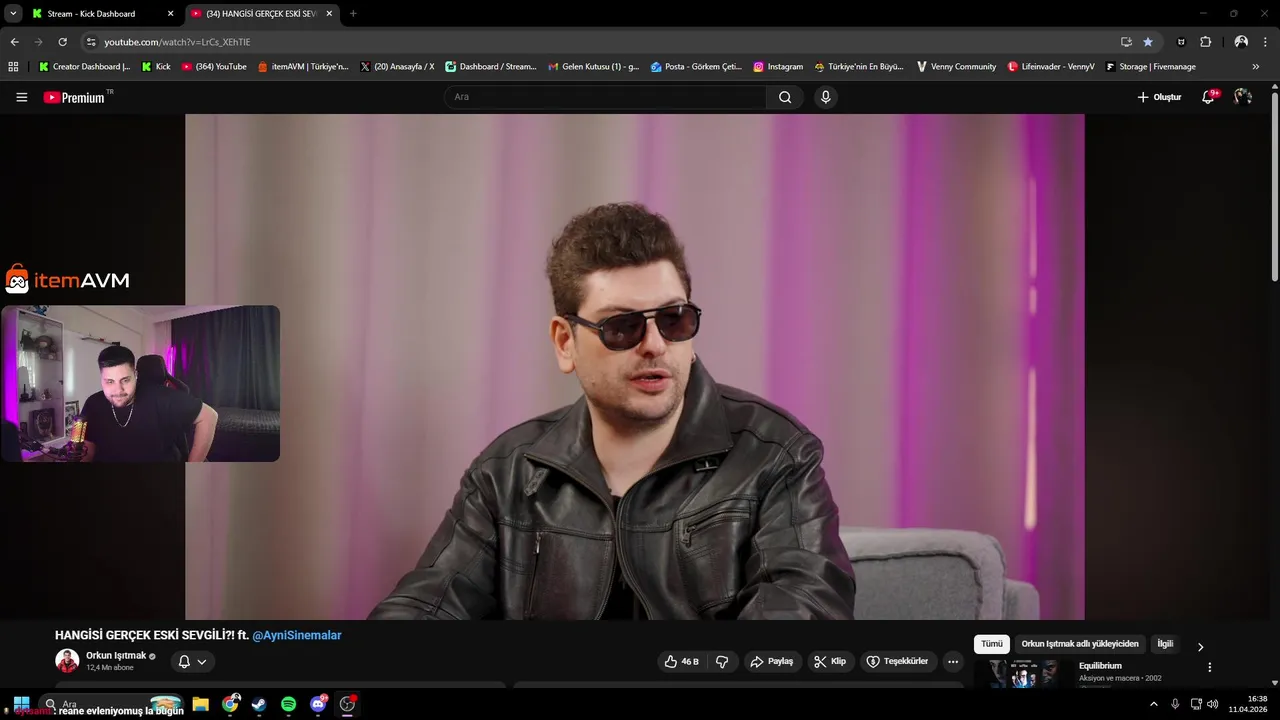Image resolution: width=1280 pixels, height=720 pixels.
Task: Select 'Orkun Işıtmak adlı yükleyiciden' chip
Action: pyautogui.click(x=1079, y=644)
